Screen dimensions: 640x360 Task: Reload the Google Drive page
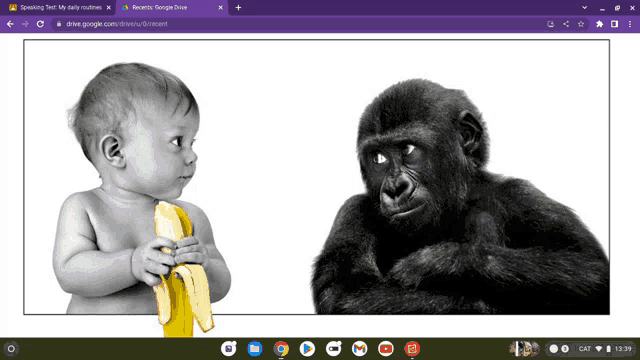(x=40, y=24)
